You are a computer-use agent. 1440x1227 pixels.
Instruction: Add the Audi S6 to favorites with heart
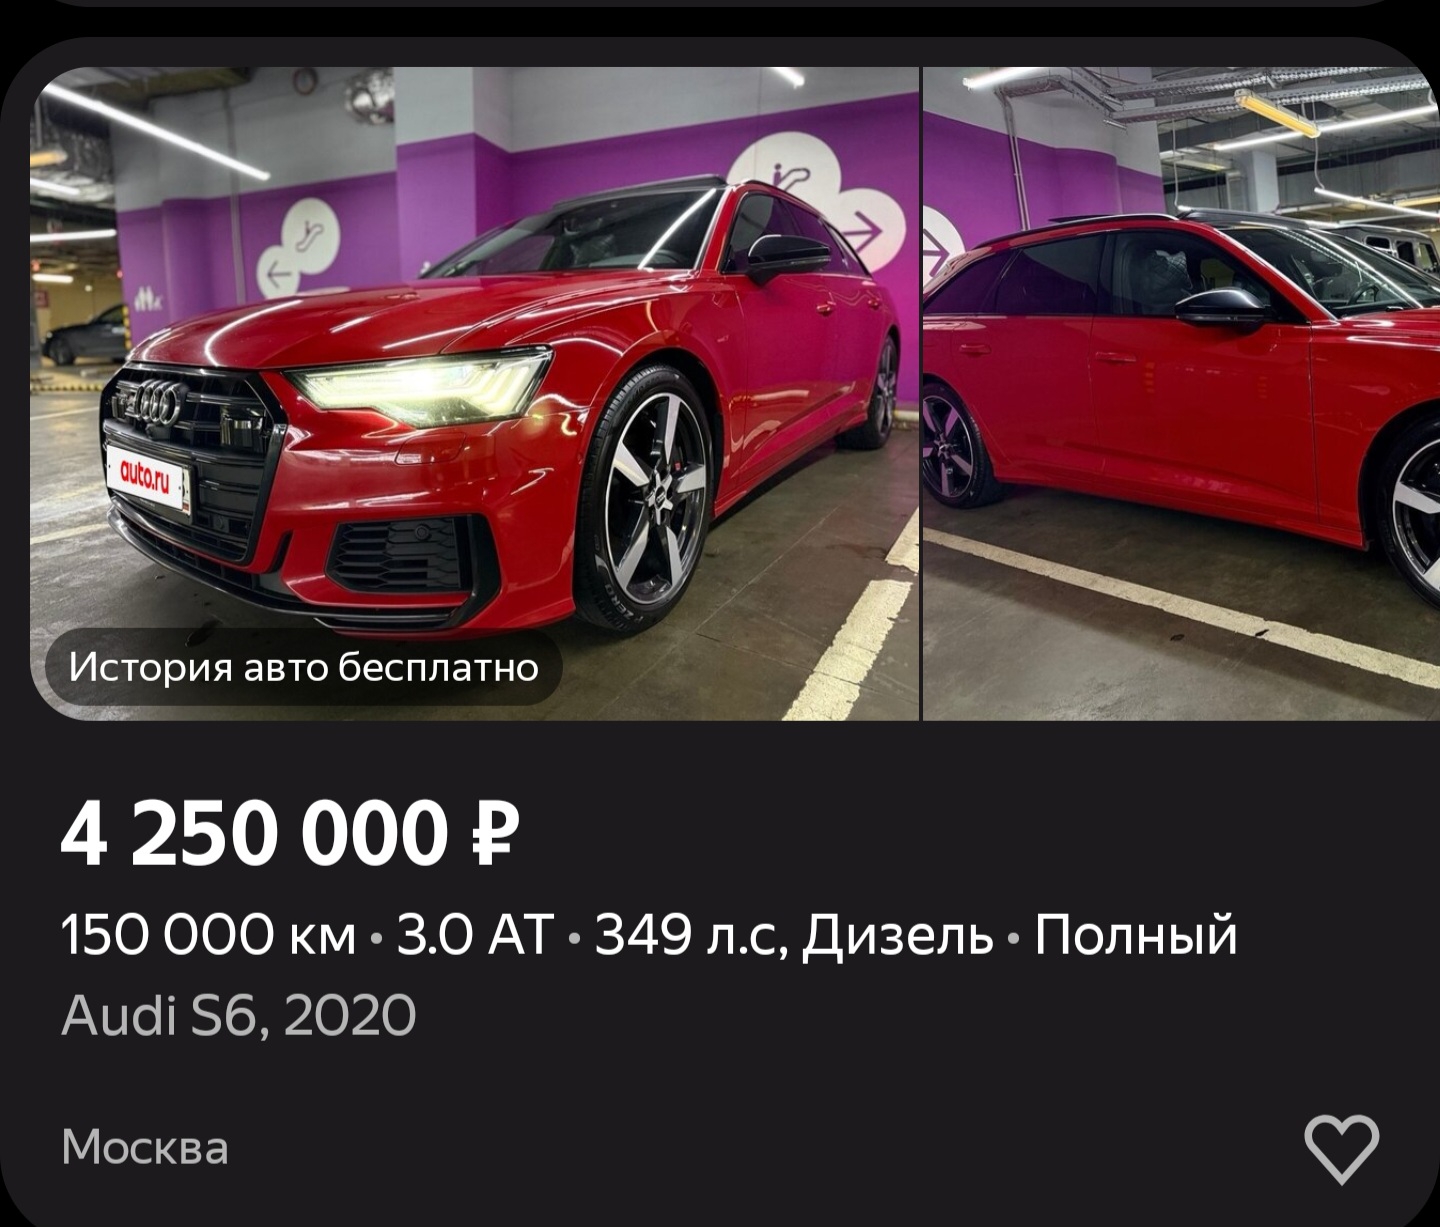(1341, 1148)
